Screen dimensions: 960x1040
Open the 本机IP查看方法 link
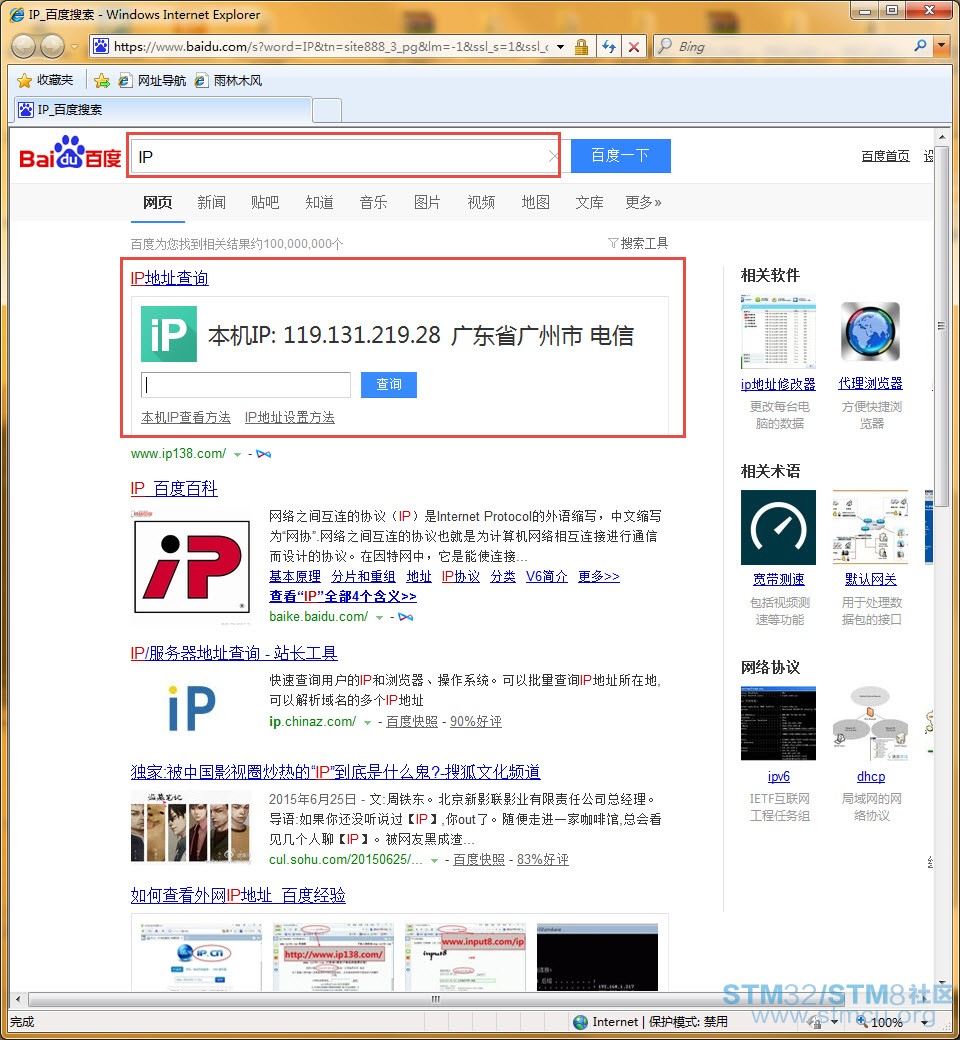[x=186, y=417]
